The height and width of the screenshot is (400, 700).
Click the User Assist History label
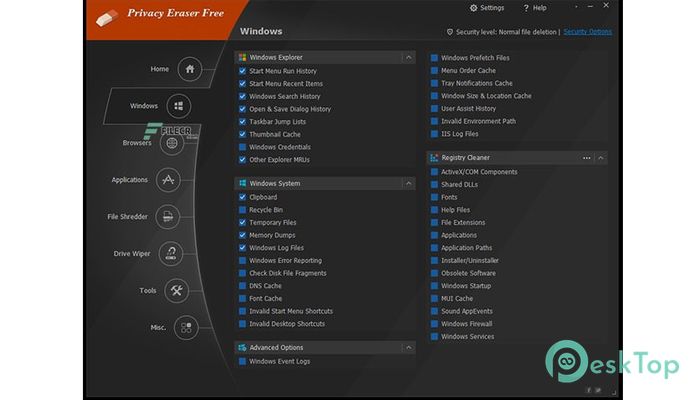click(468, 108)
